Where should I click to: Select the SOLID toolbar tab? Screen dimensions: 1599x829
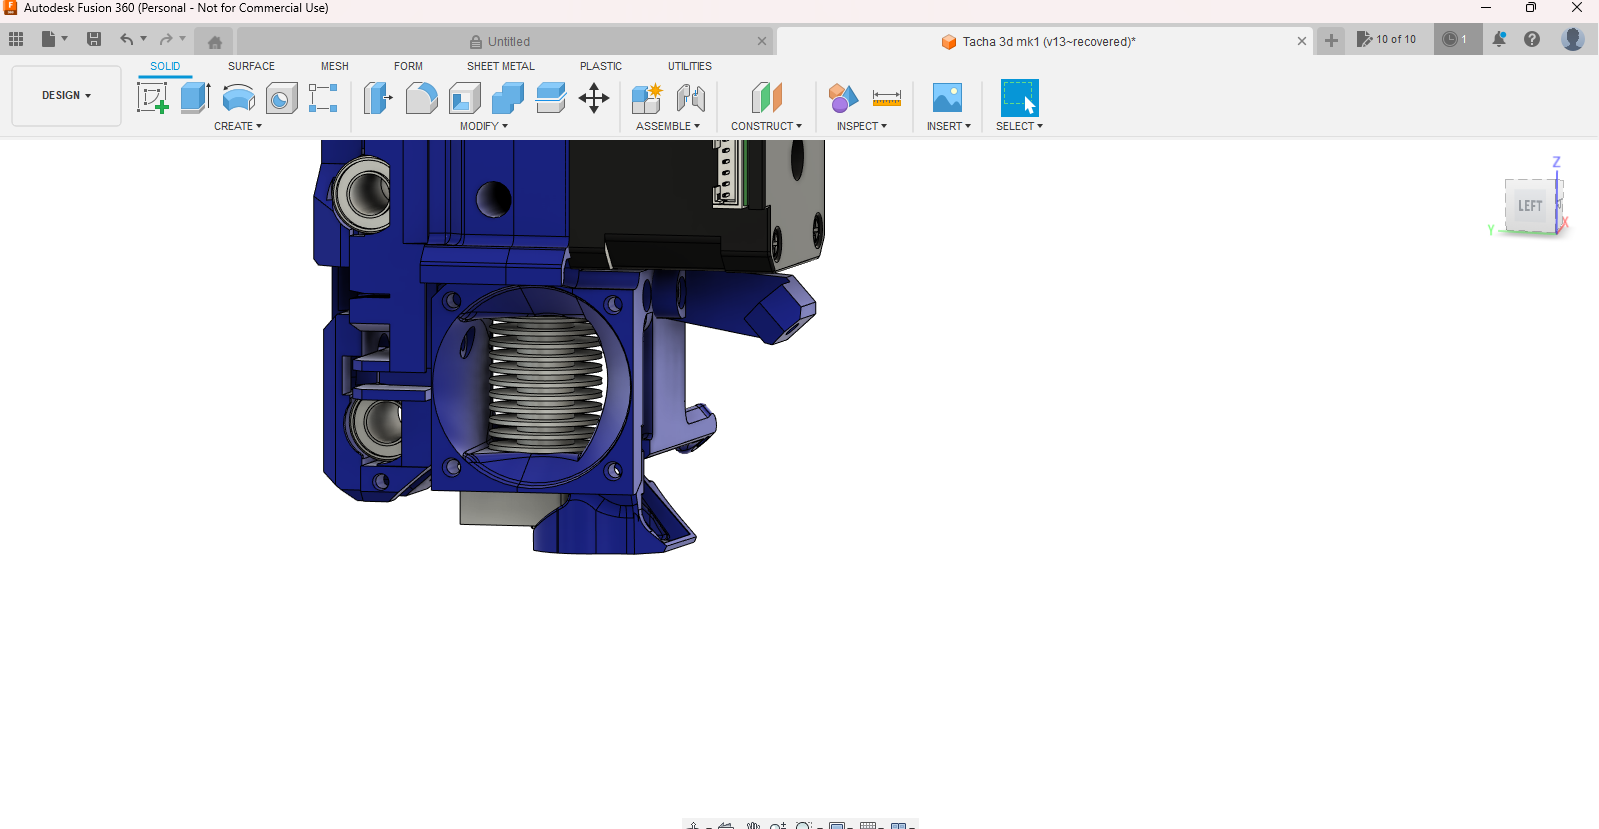pyautogui.click(x=165, y=67)
